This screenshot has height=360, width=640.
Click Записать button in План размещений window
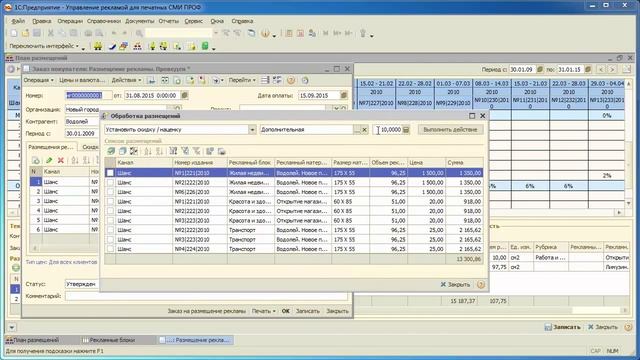click(x=563, y=327)
